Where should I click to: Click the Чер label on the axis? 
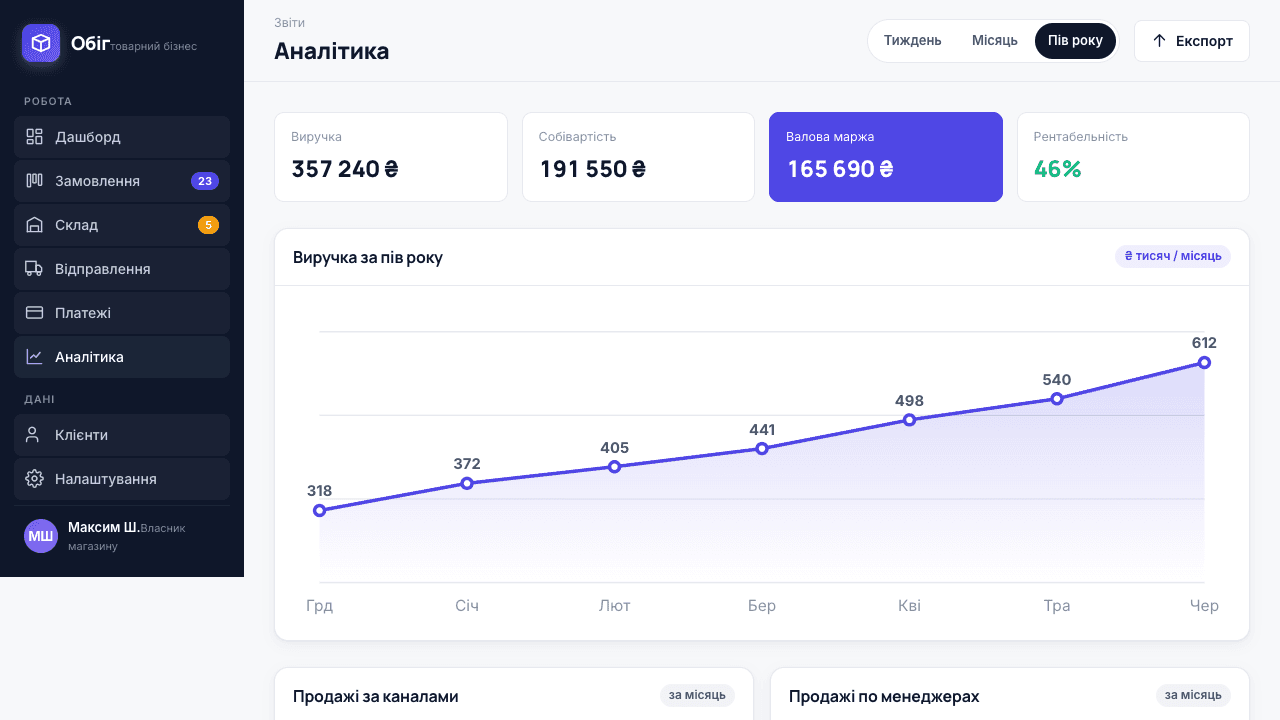point(1204,605)
